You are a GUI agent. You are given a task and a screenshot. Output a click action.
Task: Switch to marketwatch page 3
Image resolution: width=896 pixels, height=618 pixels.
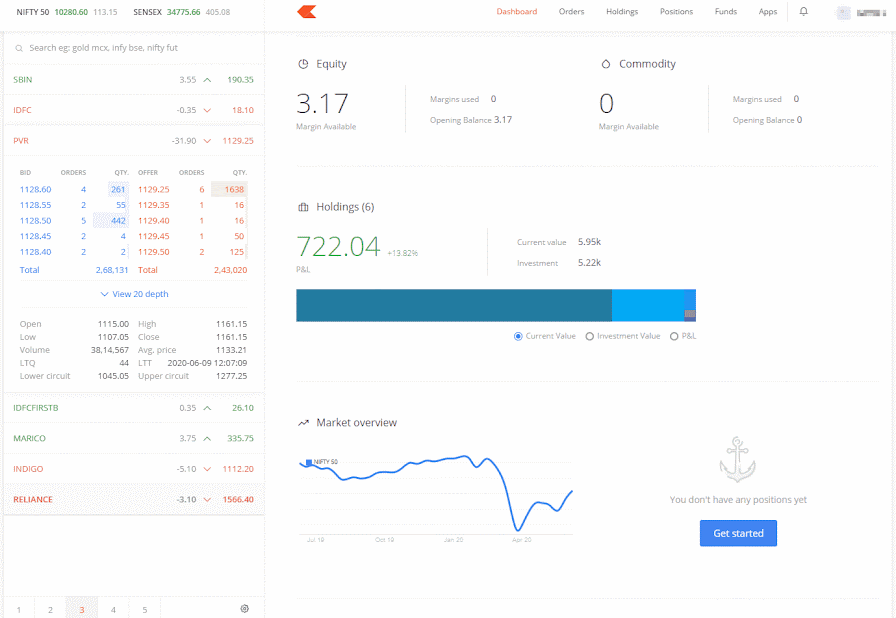pyautogui.click(x=82, y=609)
